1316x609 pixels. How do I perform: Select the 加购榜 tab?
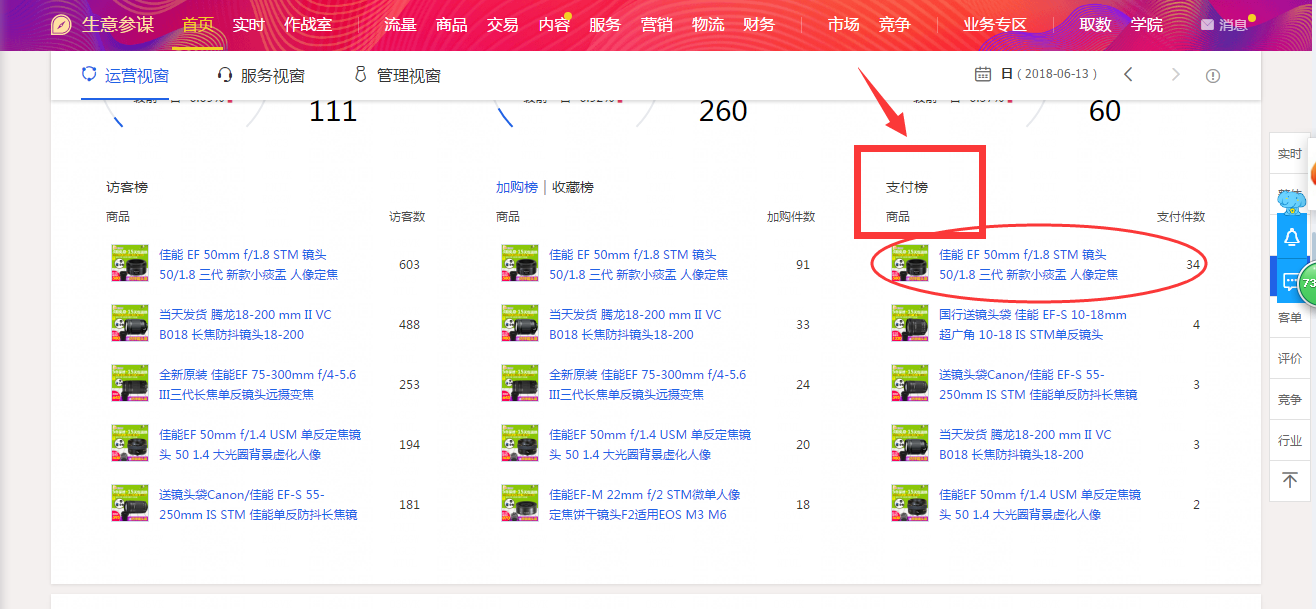click(517, 187)
